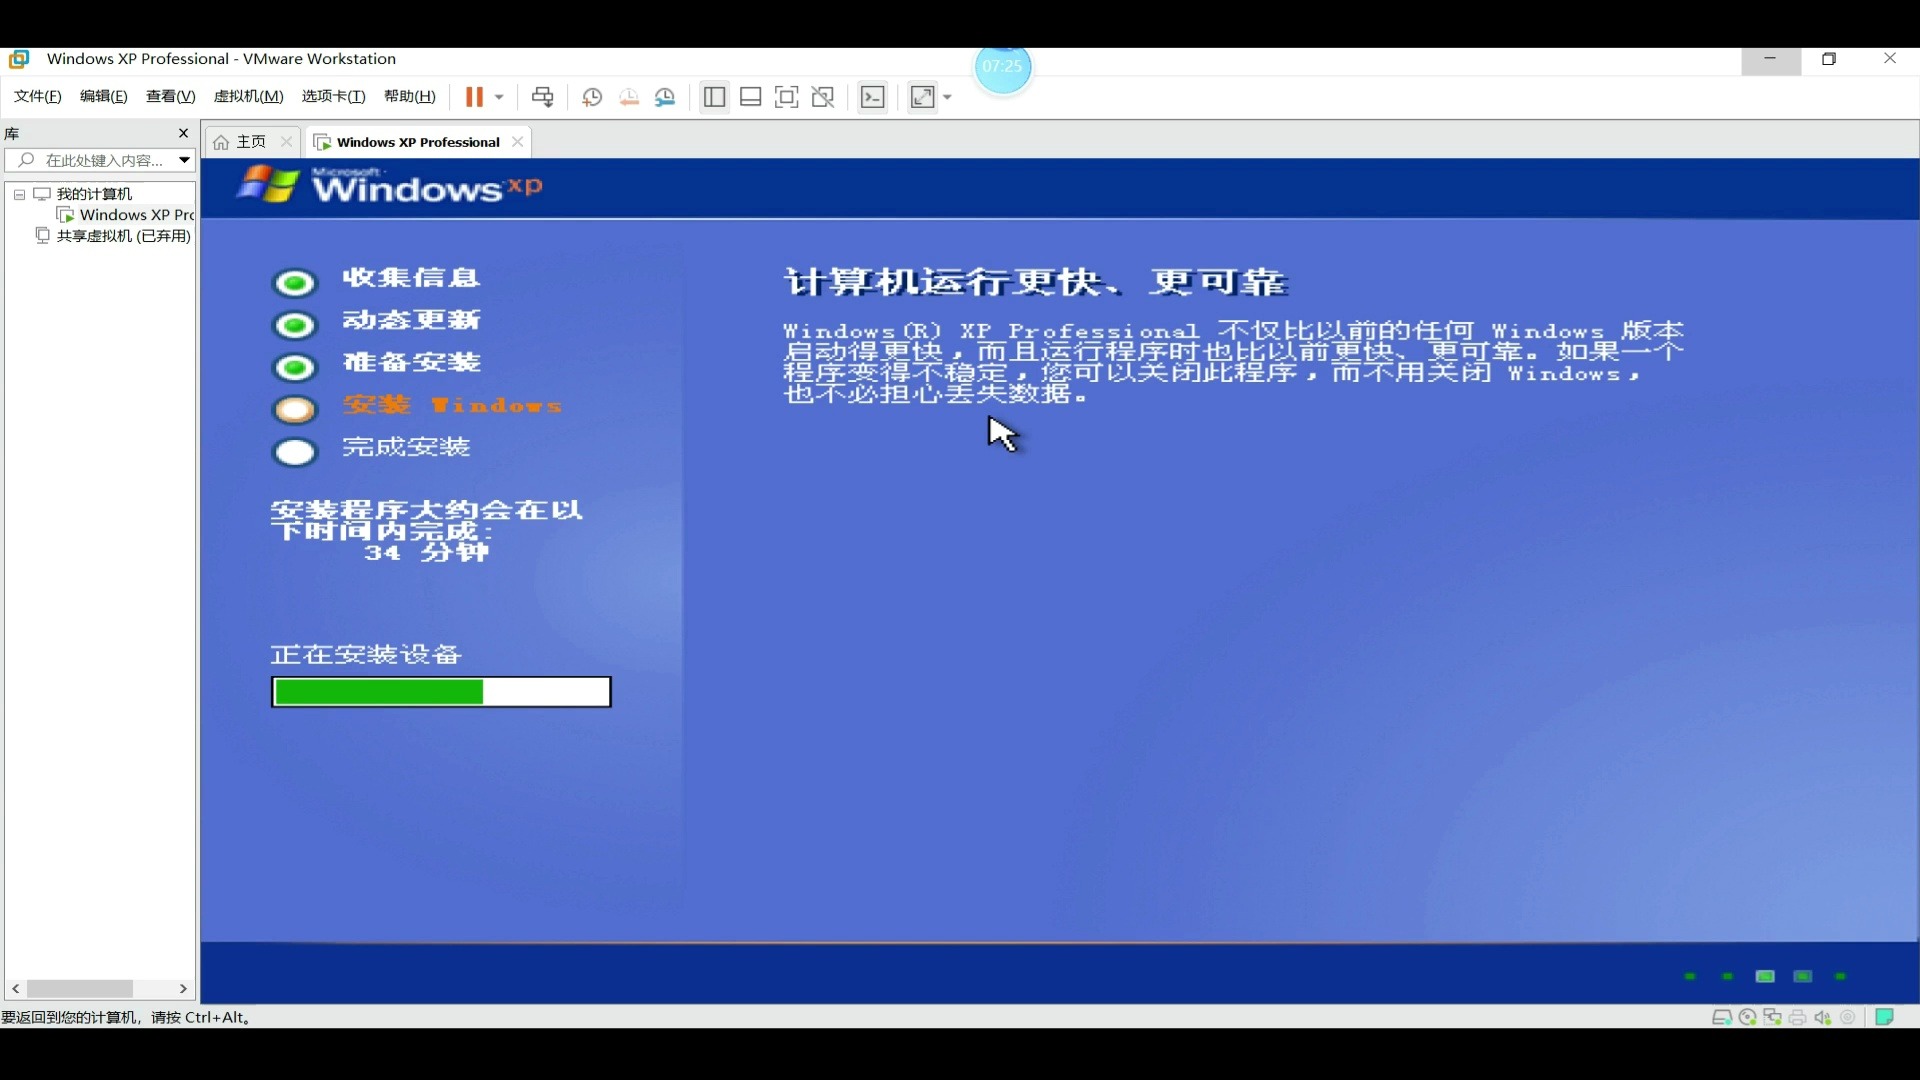The width and height of the screenshot is (1920, 1080).
Task: Close the 主页 tab
Action: (287, 142)
